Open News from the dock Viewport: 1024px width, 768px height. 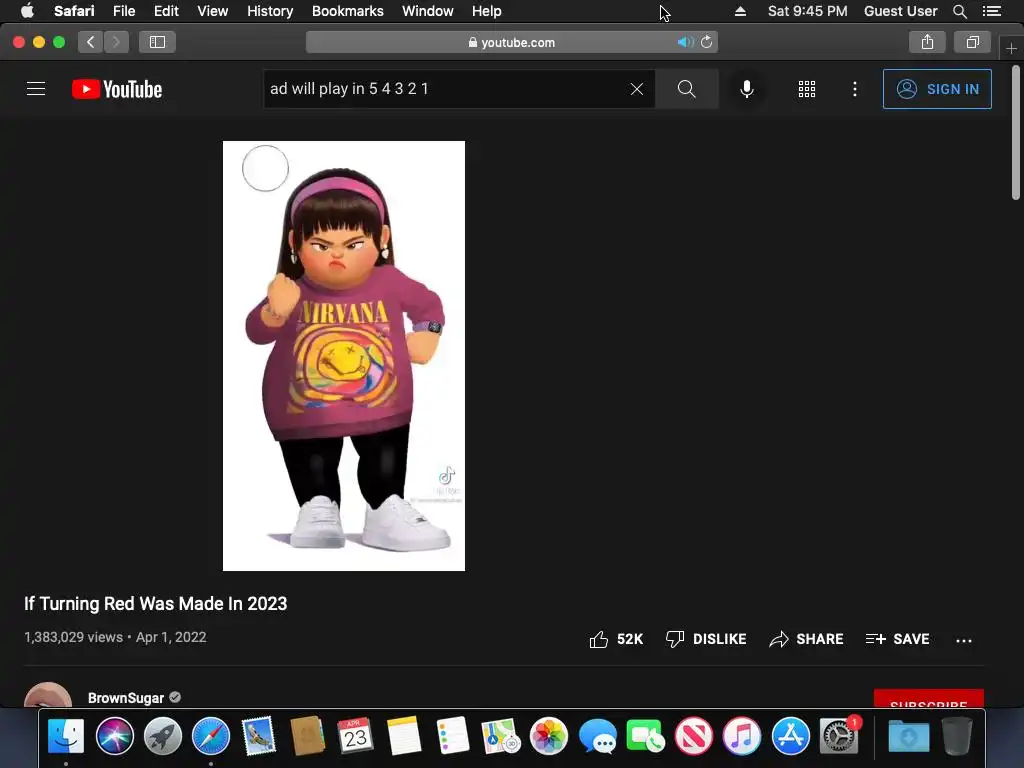pyautogui.click(x=694, y=735)
